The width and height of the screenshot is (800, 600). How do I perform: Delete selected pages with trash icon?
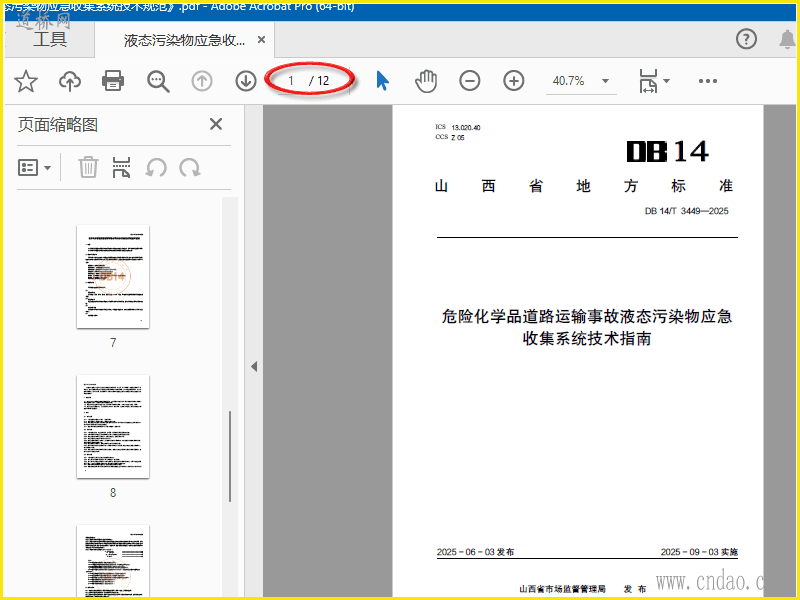click(88, 167)
